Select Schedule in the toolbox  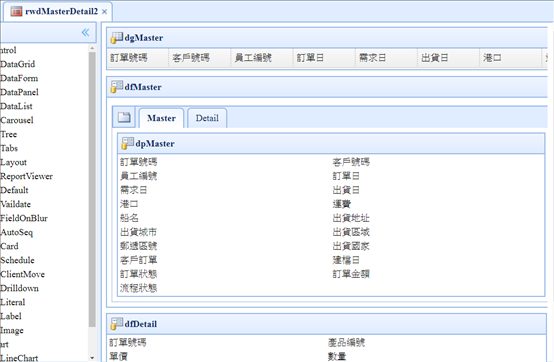[x=17, y=260]
